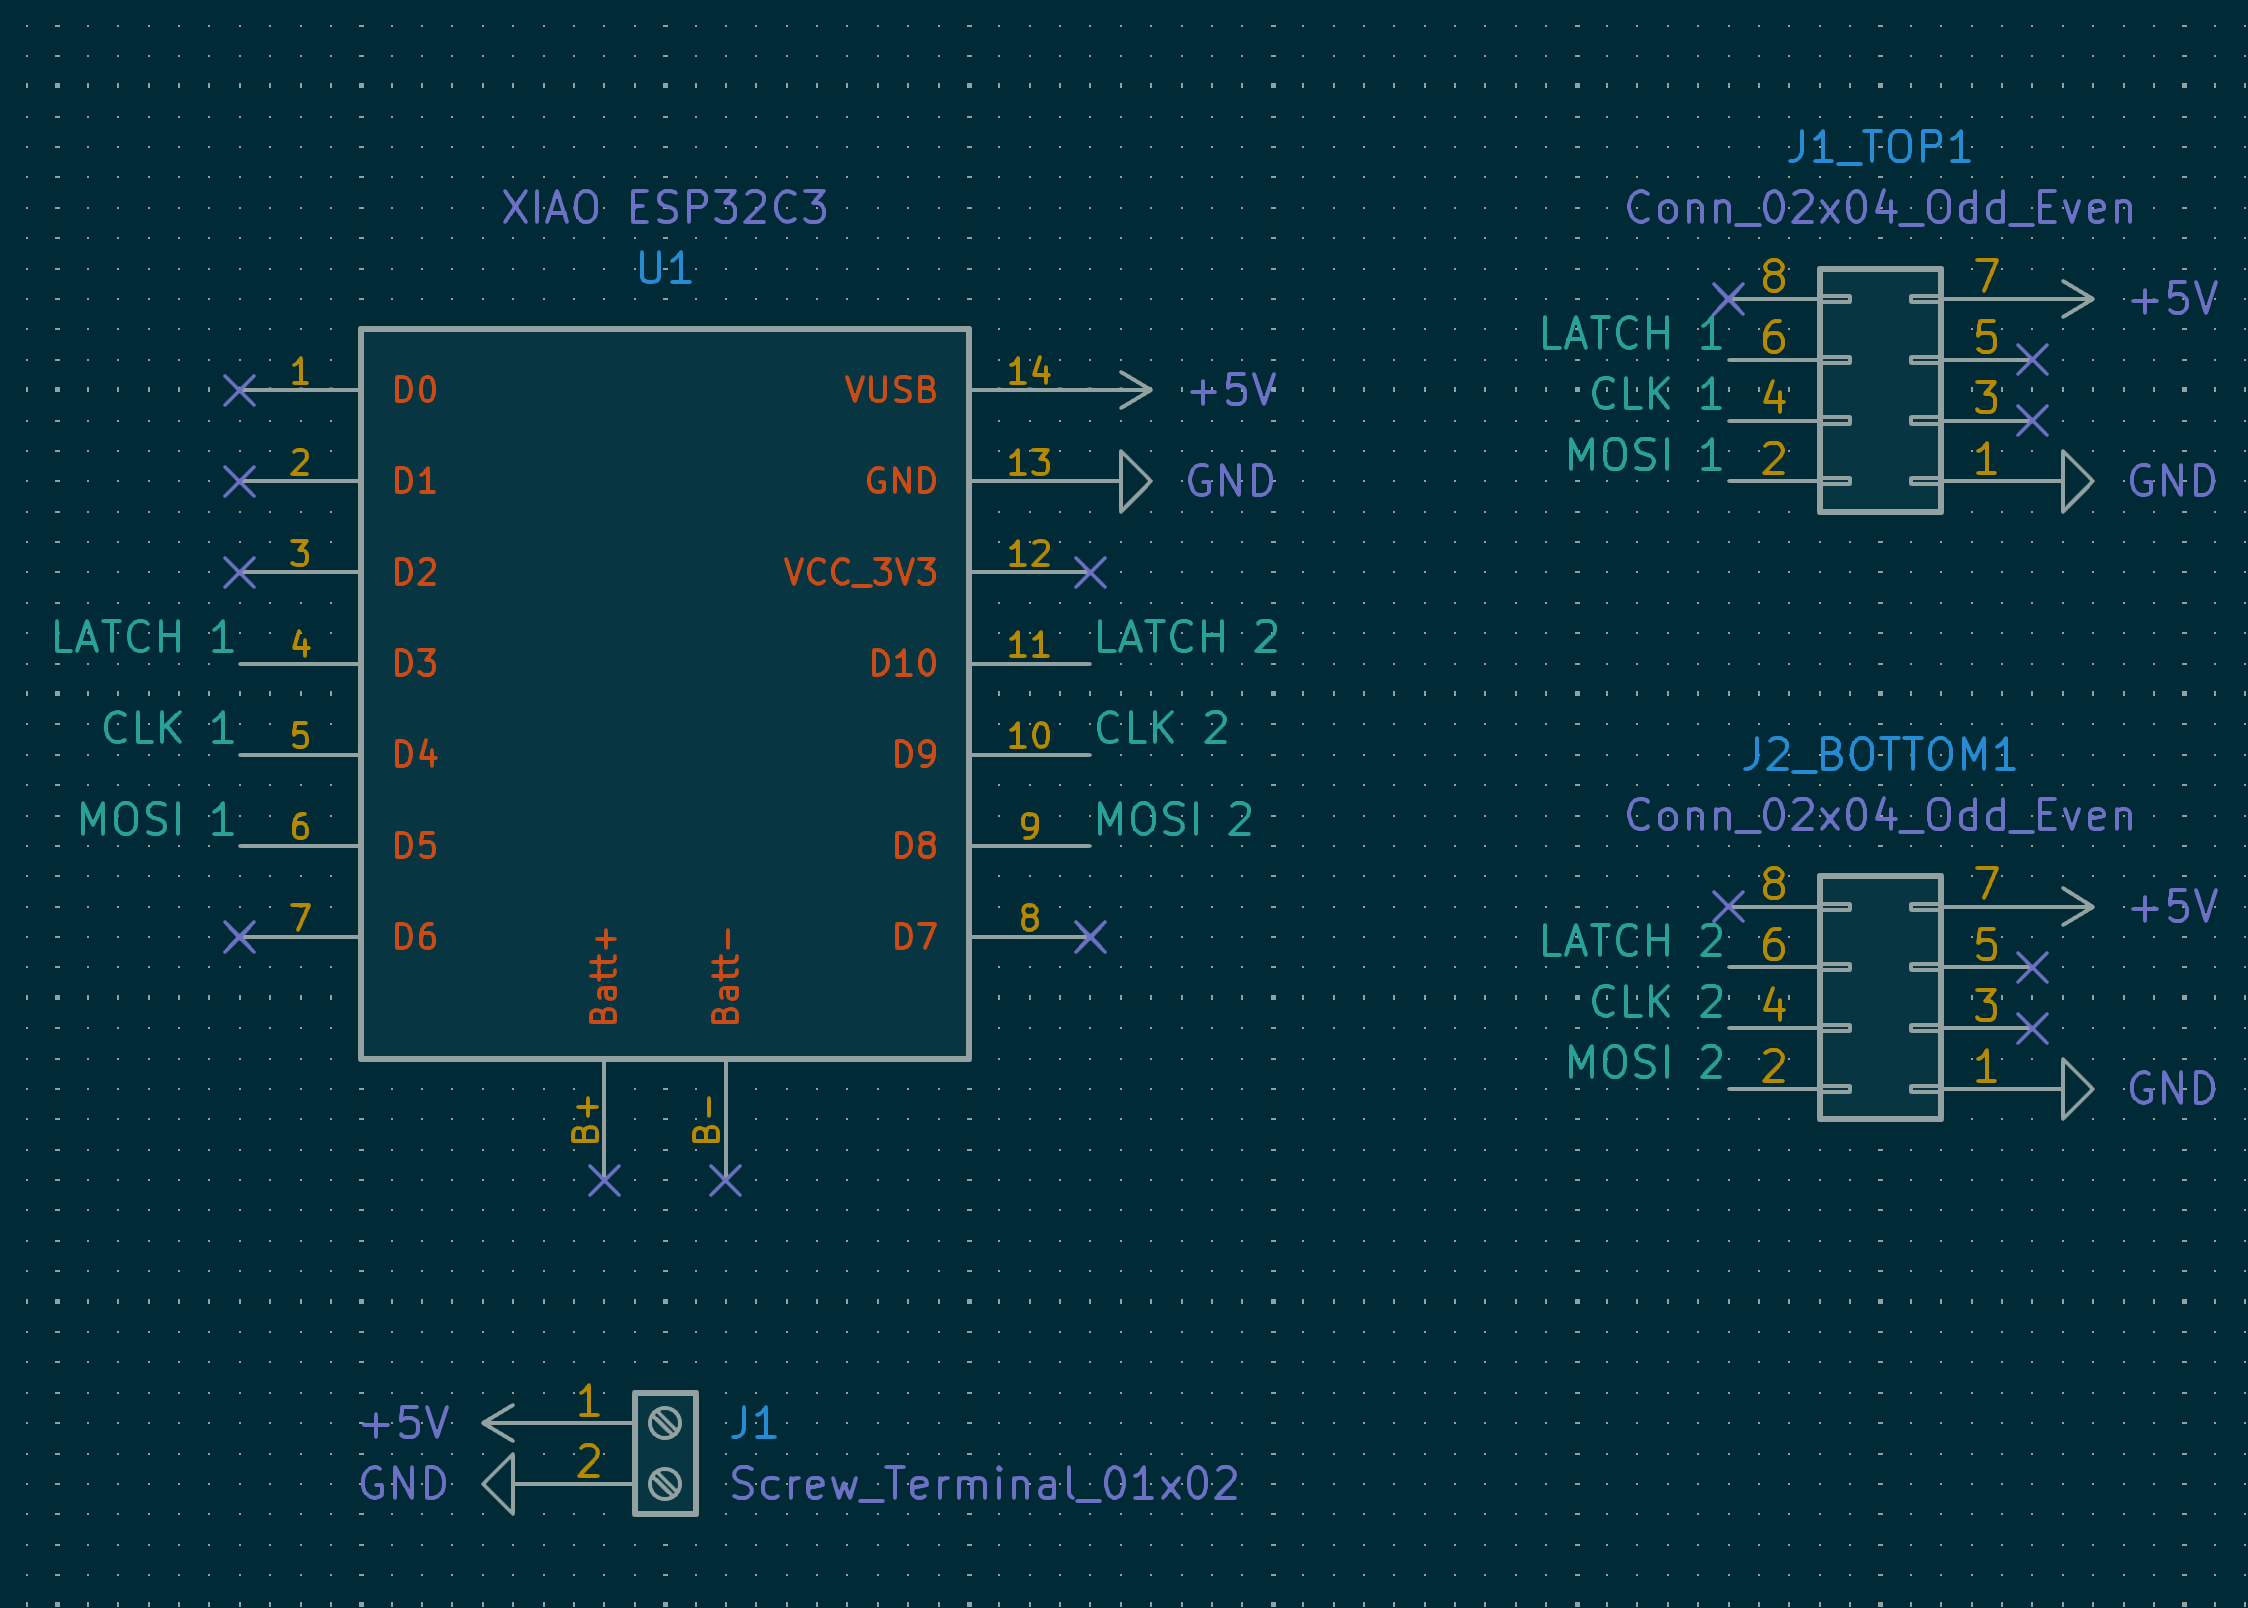
Task: Click the no-connect X under B+ pin
Action: (604, 1180)
